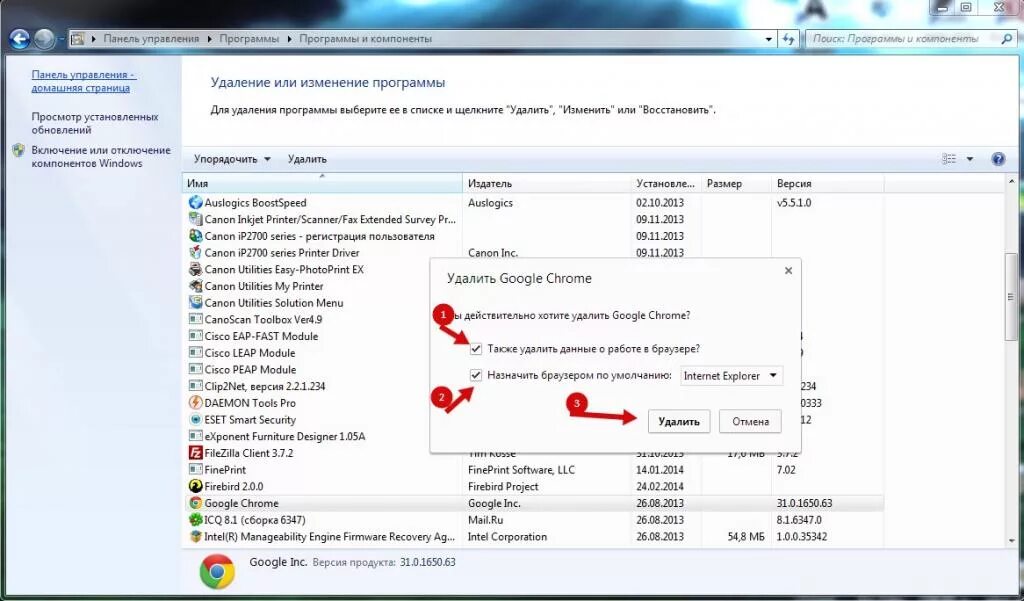Expand the Программы breadcrumb arrow
Image resolution: width=1024 pixels, height=601 pixels.
tap(289, 39)
